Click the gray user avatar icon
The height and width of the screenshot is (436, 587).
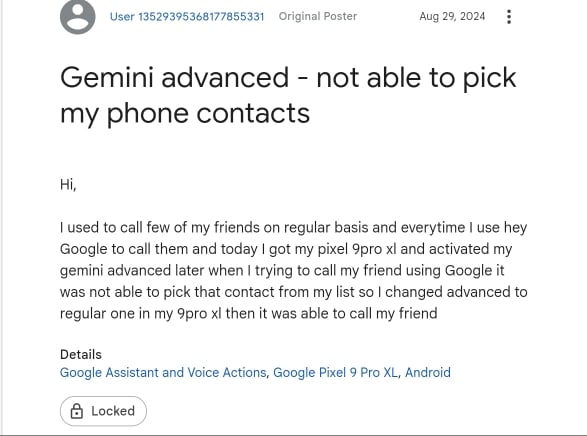click(77, 16)
